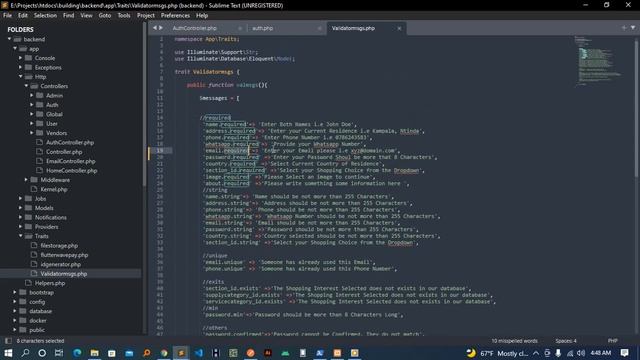Open File Explorer from the taskbar
Viewport: 640px width, 360px height.
[x=94, y=353]
